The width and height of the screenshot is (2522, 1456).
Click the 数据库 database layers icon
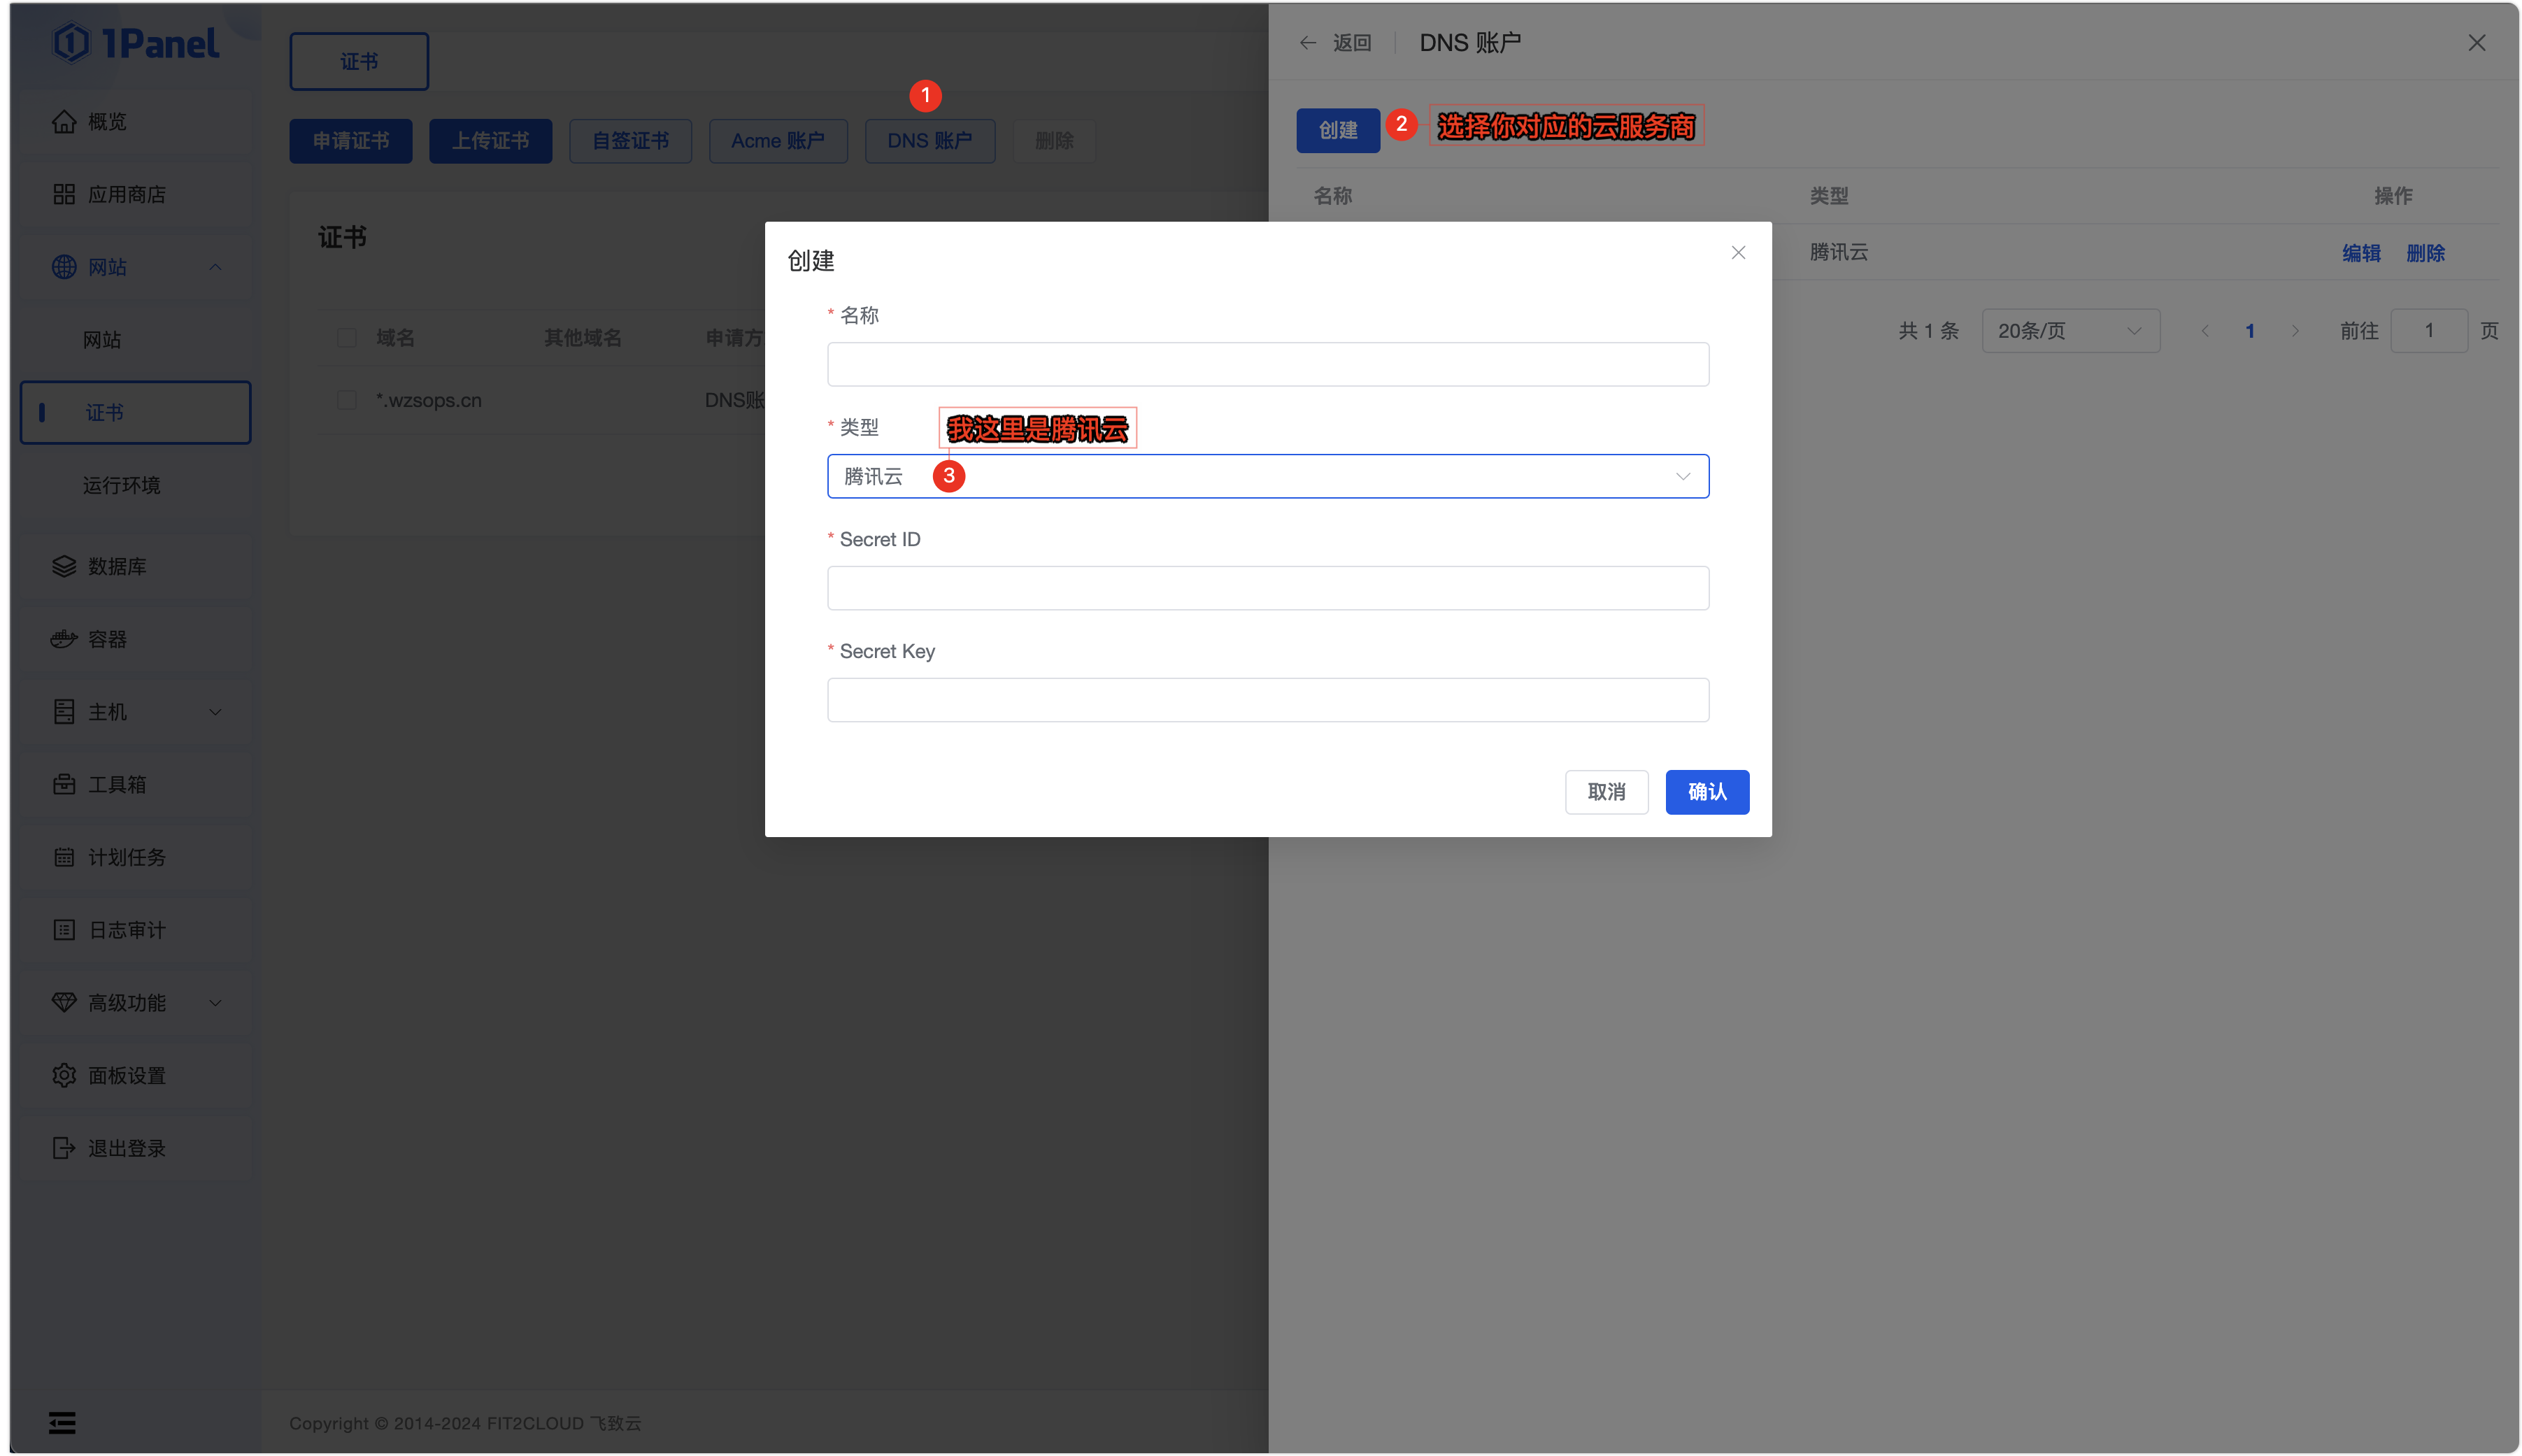point(64,567)
